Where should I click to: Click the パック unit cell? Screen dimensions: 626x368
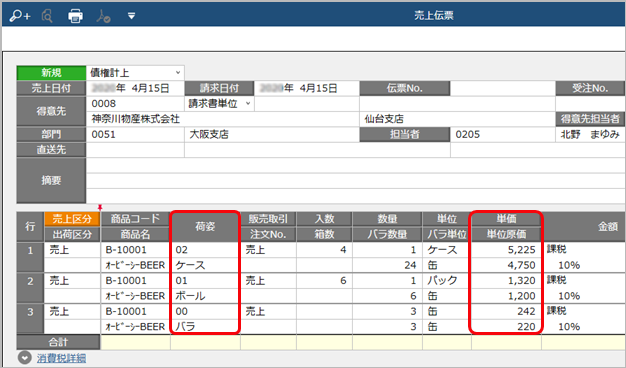pyautogui.click(x=447, y=281)
